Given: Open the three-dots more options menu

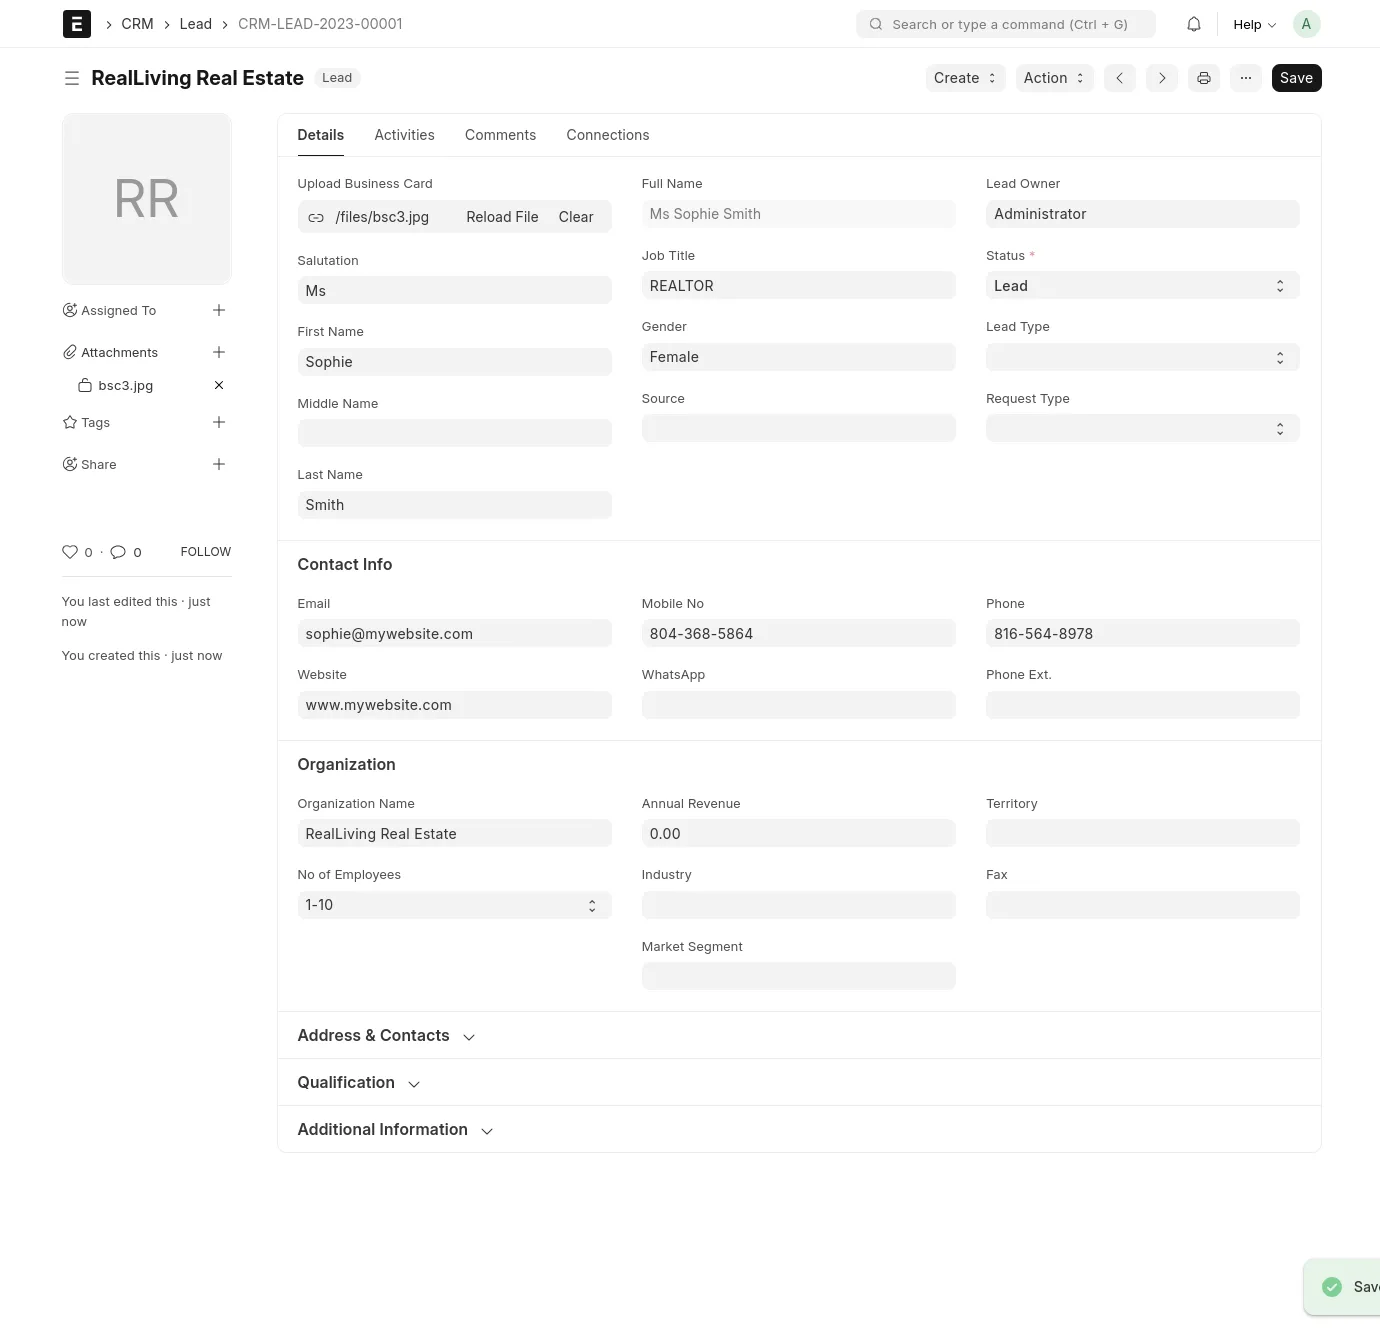Looking at the screenshot, I should point(1246,78).
